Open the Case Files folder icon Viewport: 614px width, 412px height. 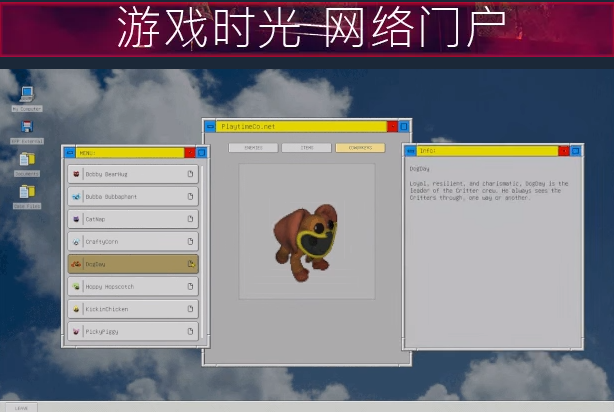27,196
